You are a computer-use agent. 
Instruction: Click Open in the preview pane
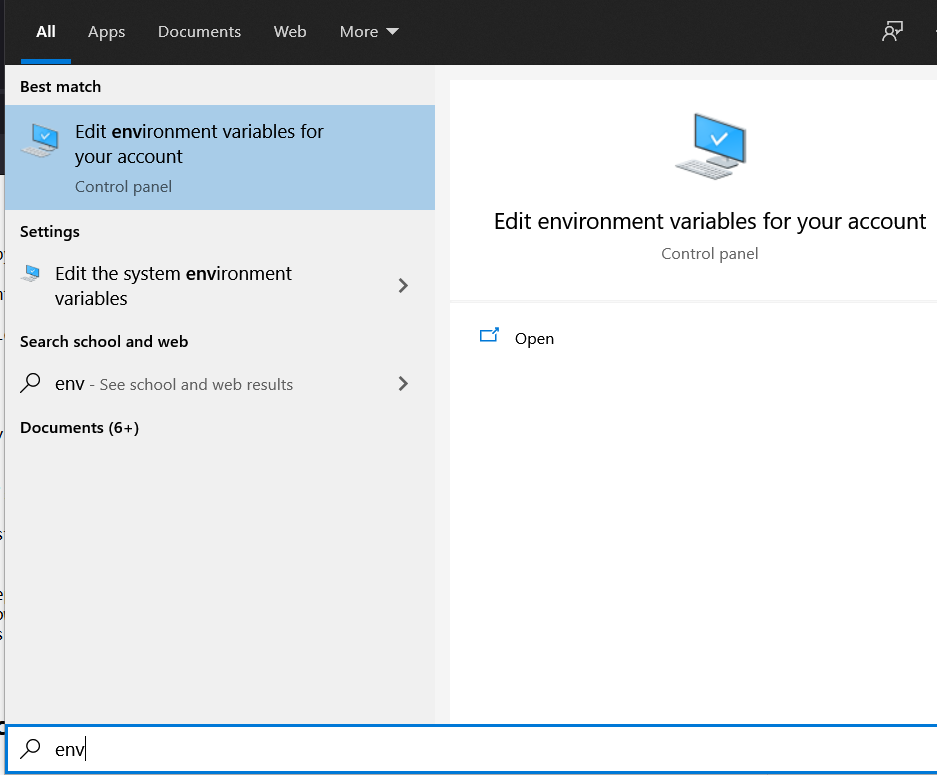point(534,339)
